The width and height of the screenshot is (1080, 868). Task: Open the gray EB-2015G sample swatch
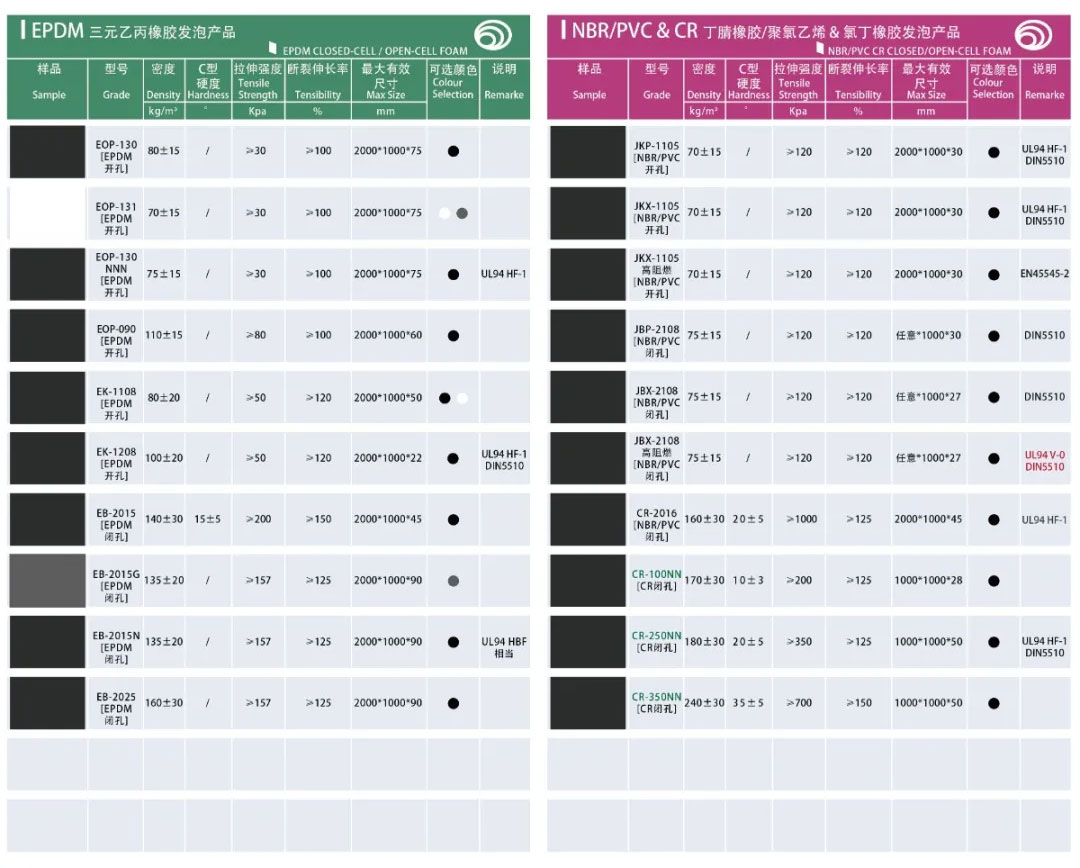pos(48,581)
